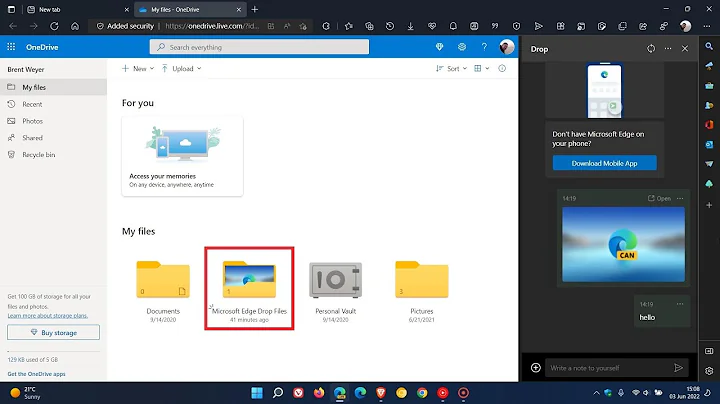
Task: Click the Buy storage button
Action: click(x=53, y=332)
